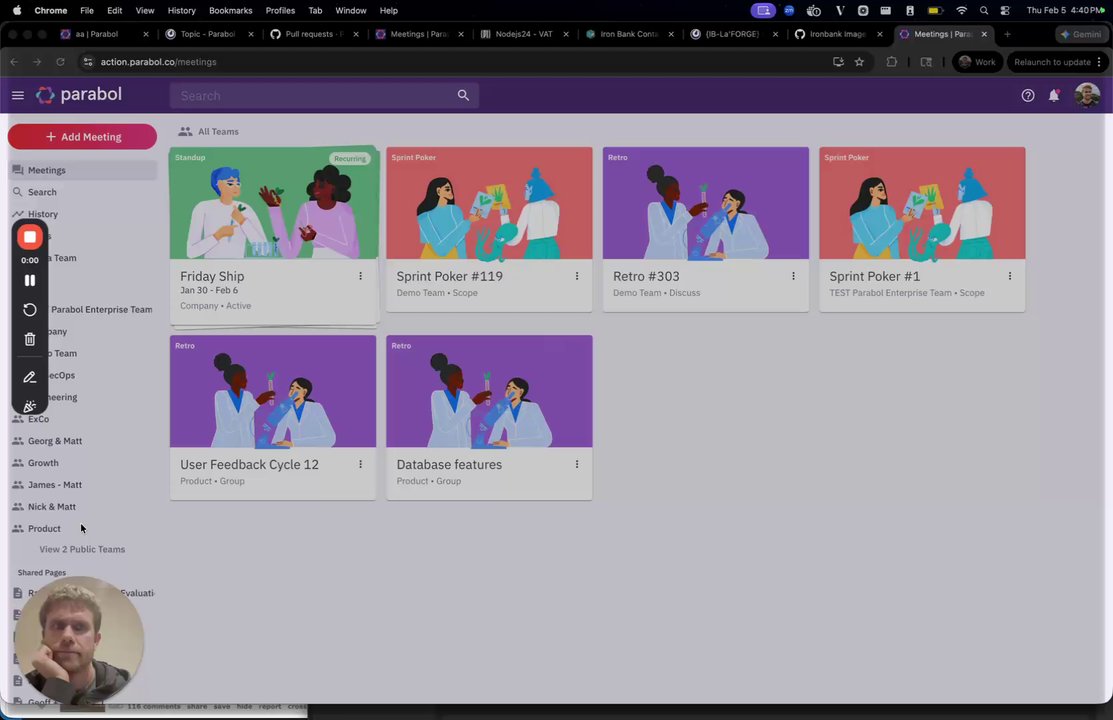Open the Chrome extensions puzzle icon
The height and width of the screenshot is (720, 1113).
892,62
